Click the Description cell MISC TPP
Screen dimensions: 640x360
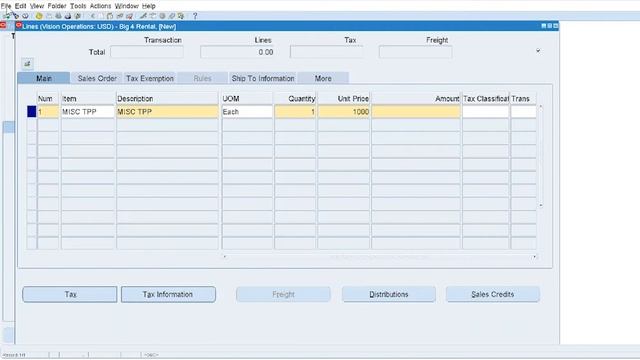[167, 112]
